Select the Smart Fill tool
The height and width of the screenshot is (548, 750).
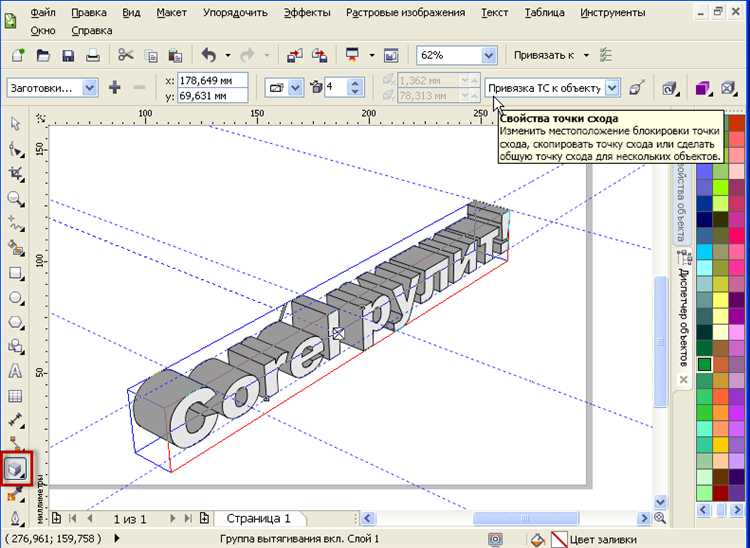pos(16,248)
